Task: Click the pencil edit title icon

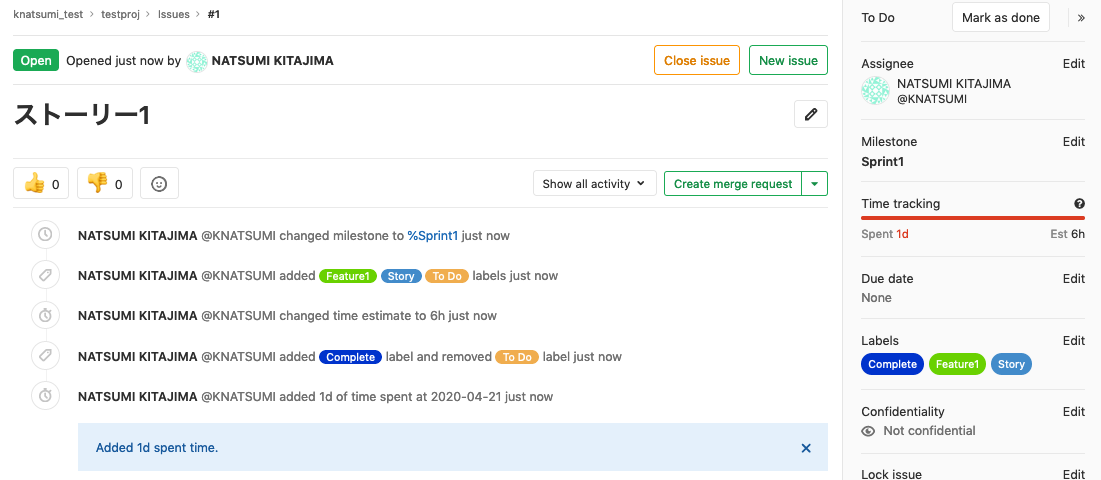Action: [811, 114]
